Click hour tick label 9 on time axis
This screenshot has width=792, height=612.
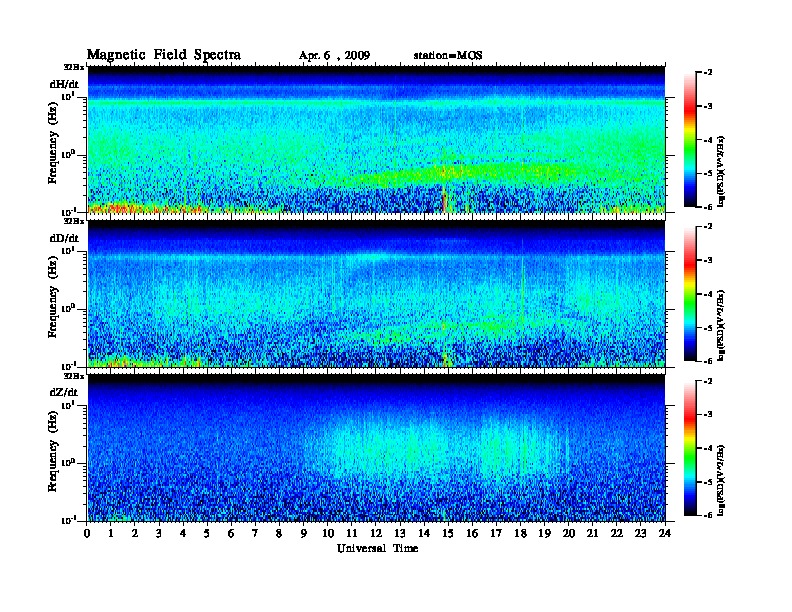pos(304,533)
